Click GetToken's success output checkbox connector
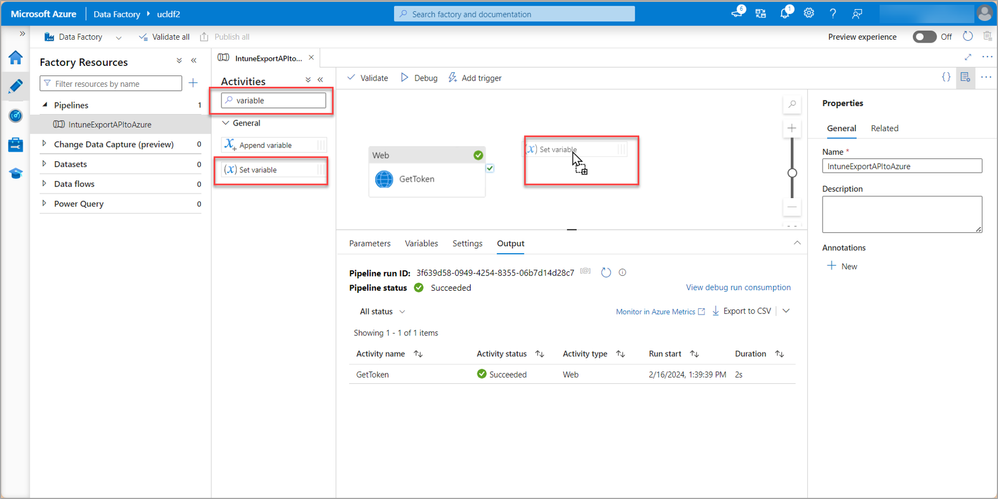The width and height of the screenshot is (998, 499). point(490,169)
